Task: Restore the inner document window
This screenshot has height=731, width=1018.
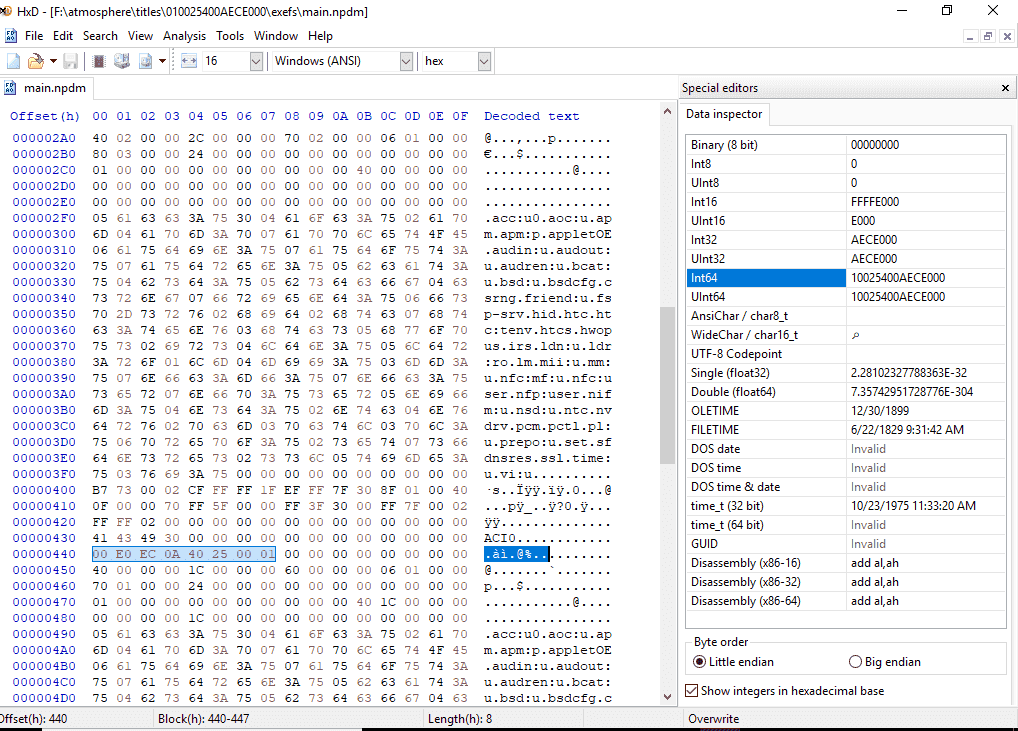Action: click(987, 36)
